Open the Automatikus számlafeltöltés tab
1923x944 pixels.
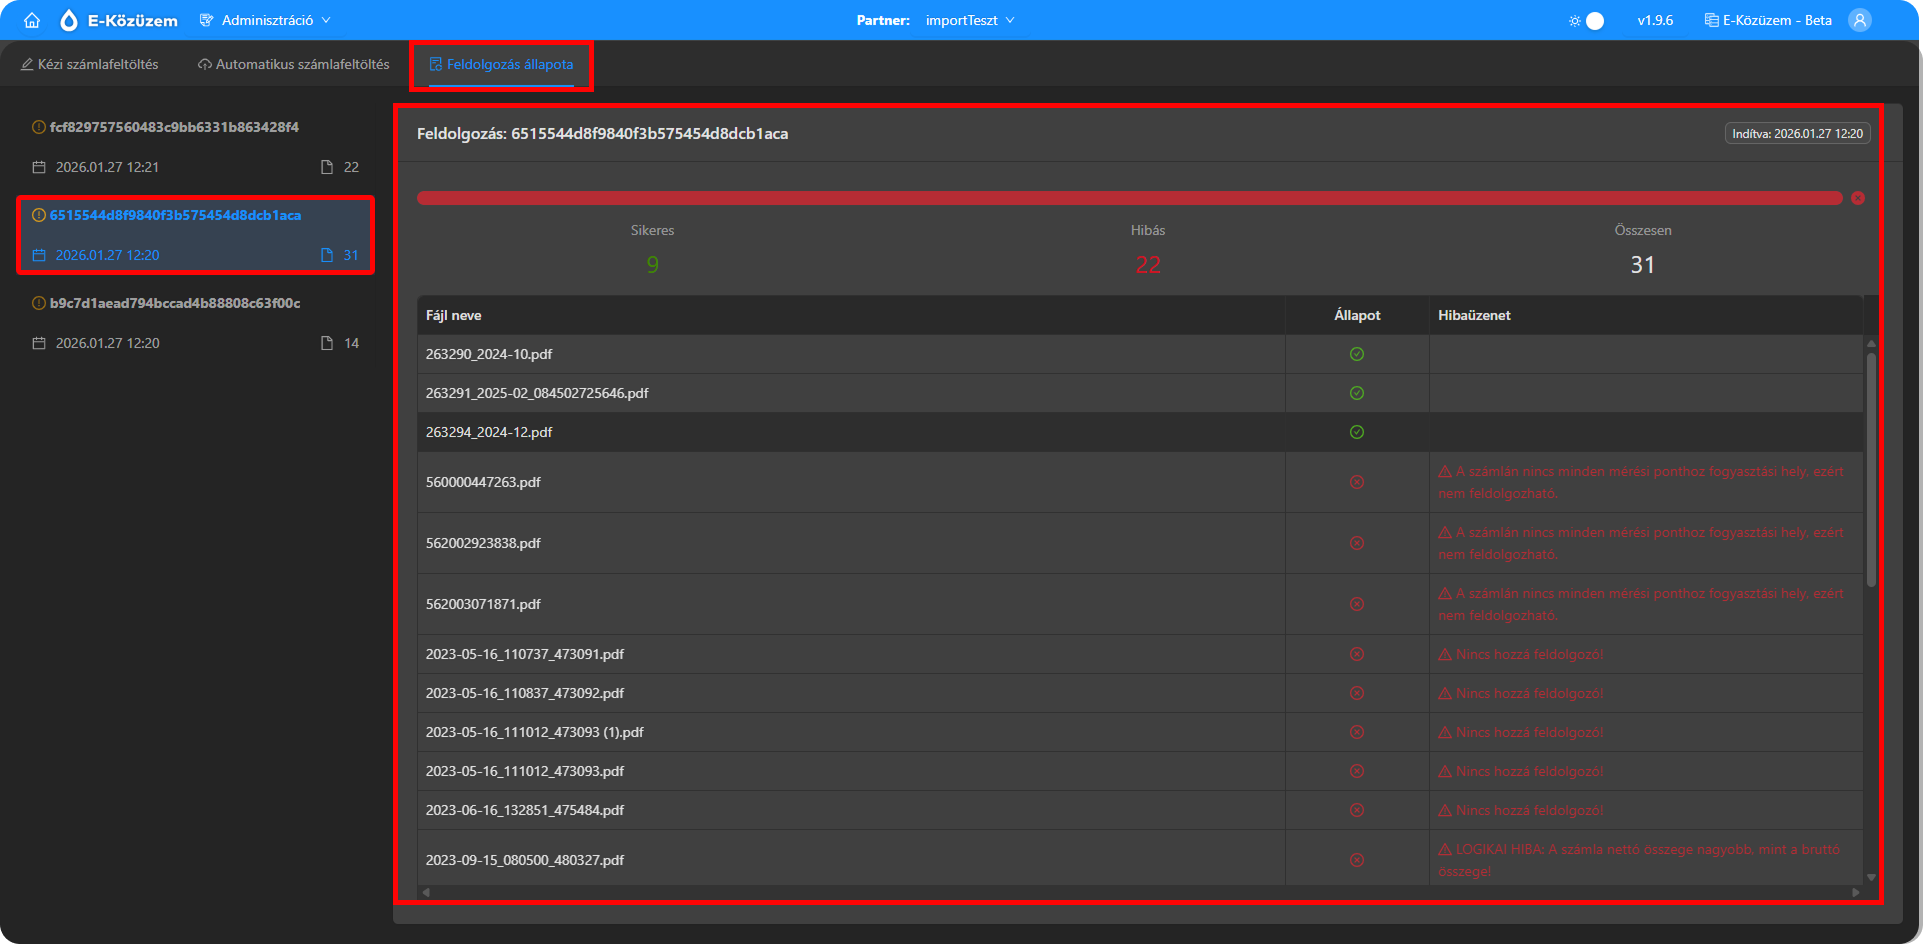(x=294, y=64)
